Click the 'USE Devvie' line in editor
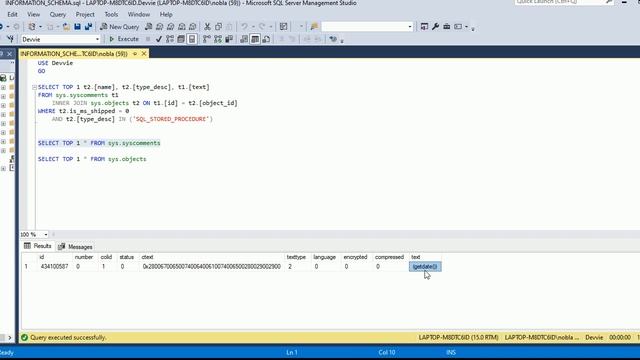The image size is (640, 360). click(56, 63)
